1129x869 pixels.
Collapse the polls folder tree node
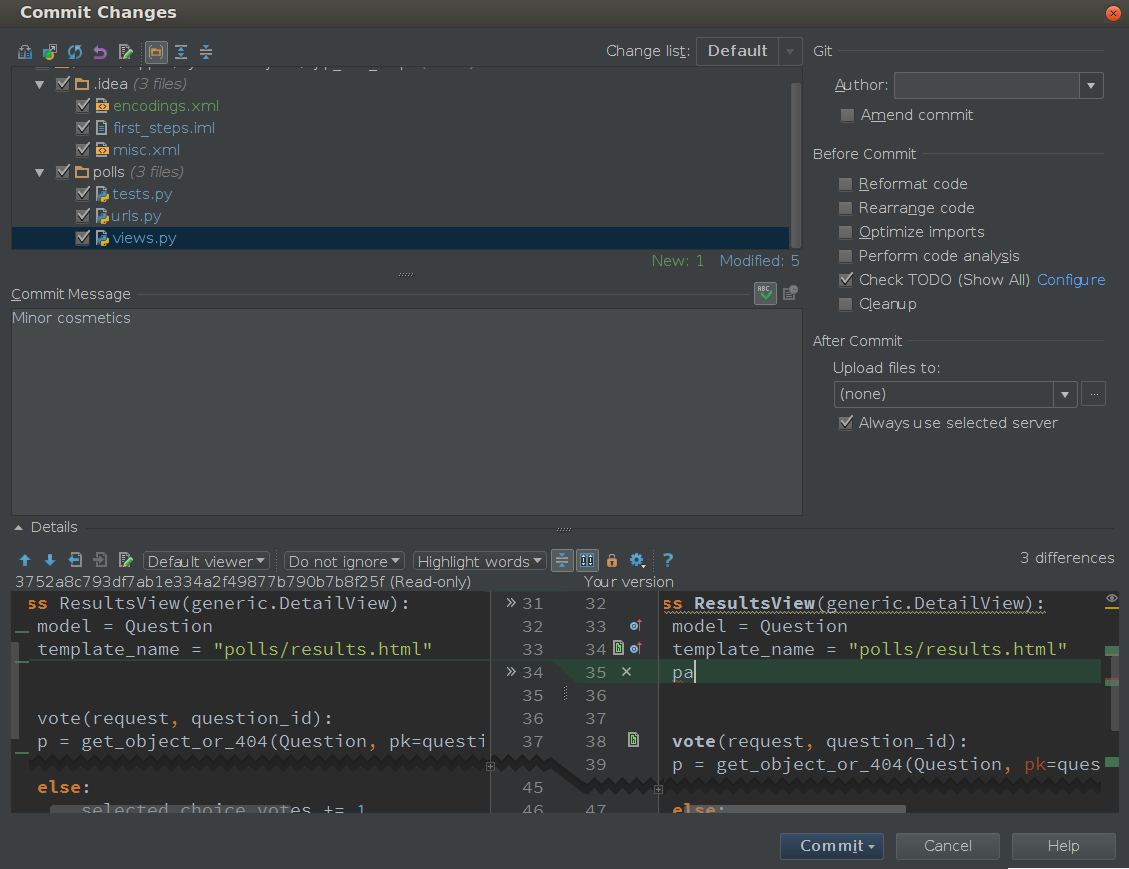40,172
